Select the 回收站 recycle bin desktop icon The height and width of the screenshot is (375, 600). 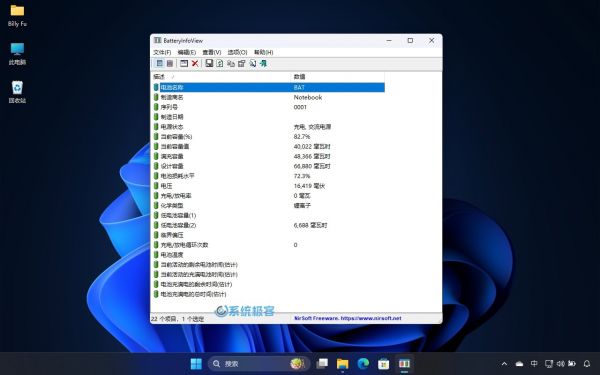17,92
